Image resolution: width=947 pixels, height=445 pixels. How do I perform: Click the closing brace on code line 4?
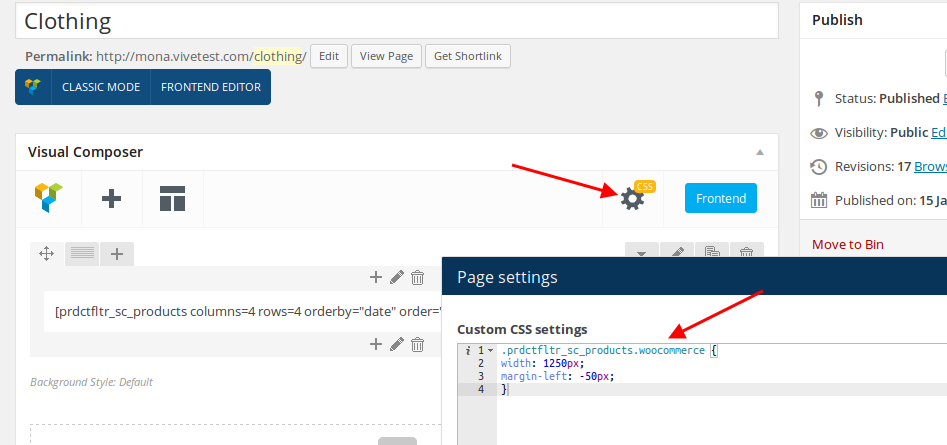pos(504,389)
